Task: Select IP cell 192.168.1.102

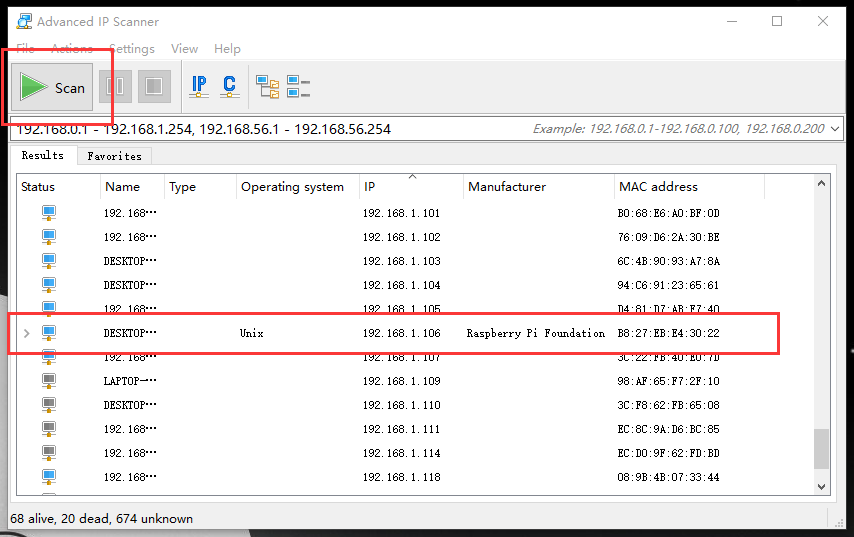Action: [401, 237]
